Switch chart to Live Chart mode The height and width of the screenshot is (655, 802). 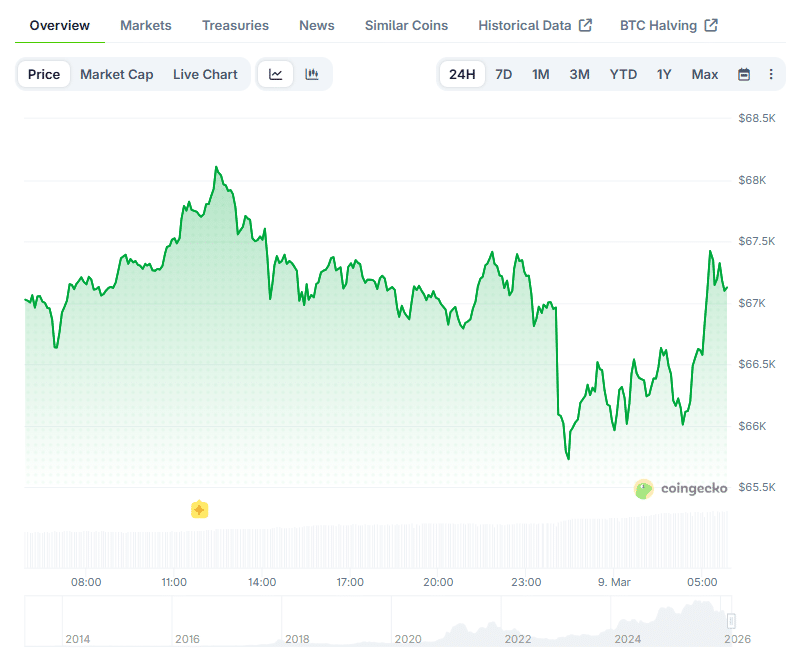[205, 74]
